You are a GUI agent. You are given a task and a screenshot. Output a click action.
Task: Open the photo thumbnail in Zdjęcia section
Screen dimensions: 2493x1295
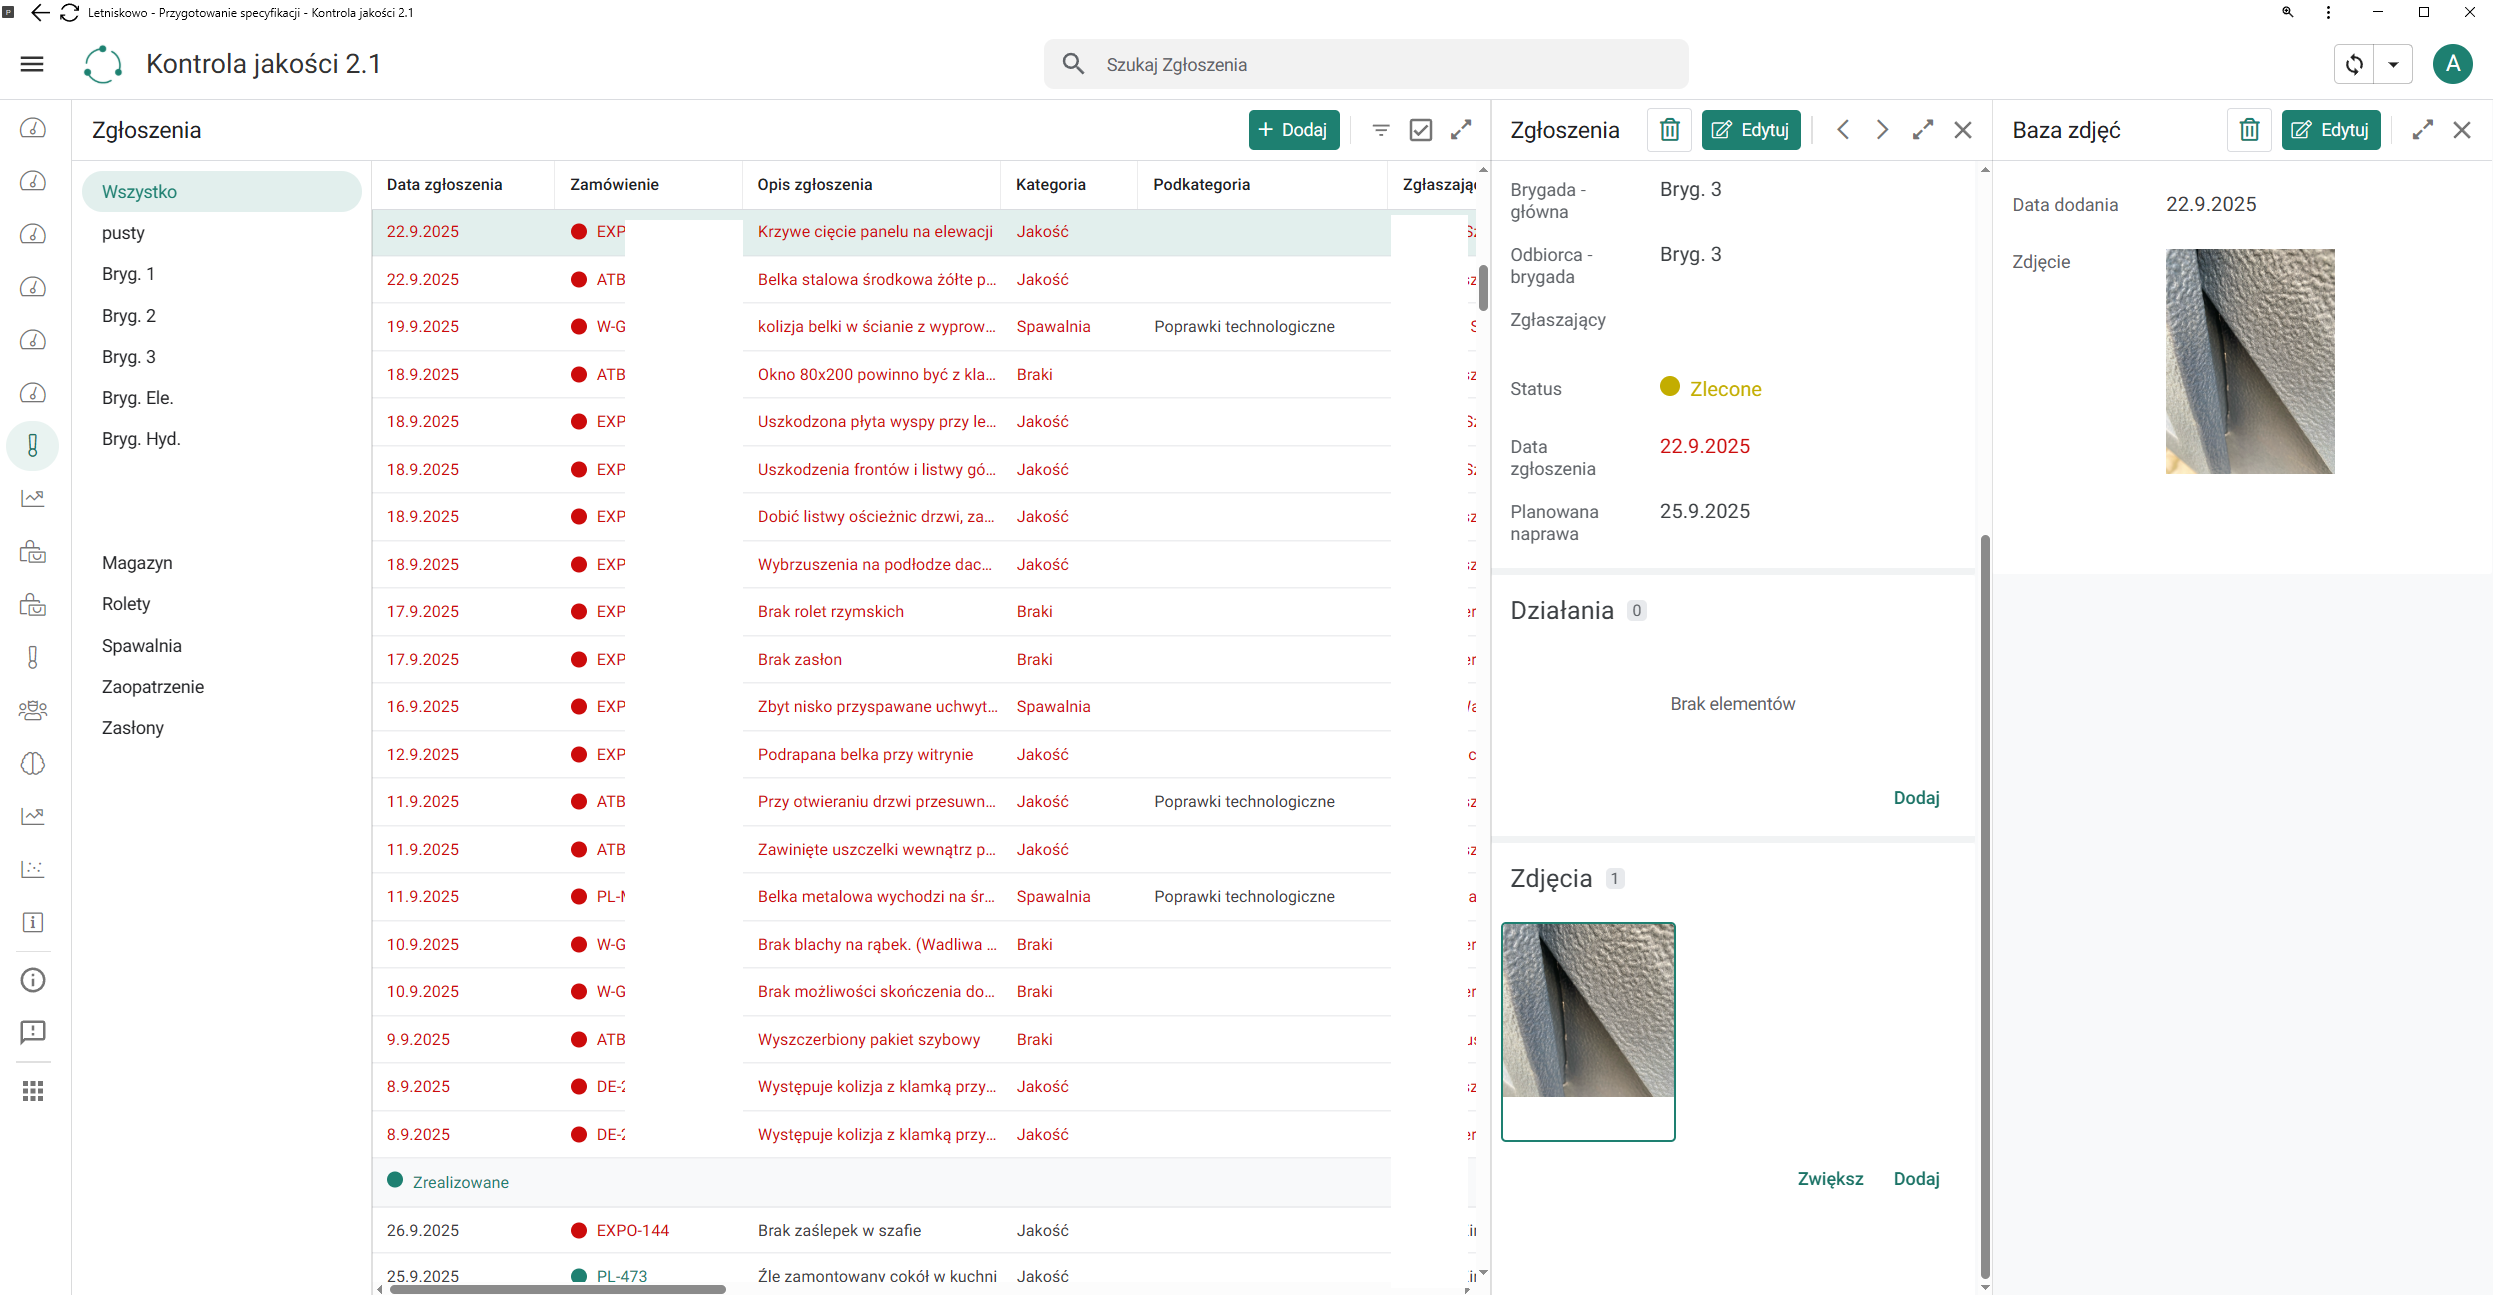tap(1588, 1032)
